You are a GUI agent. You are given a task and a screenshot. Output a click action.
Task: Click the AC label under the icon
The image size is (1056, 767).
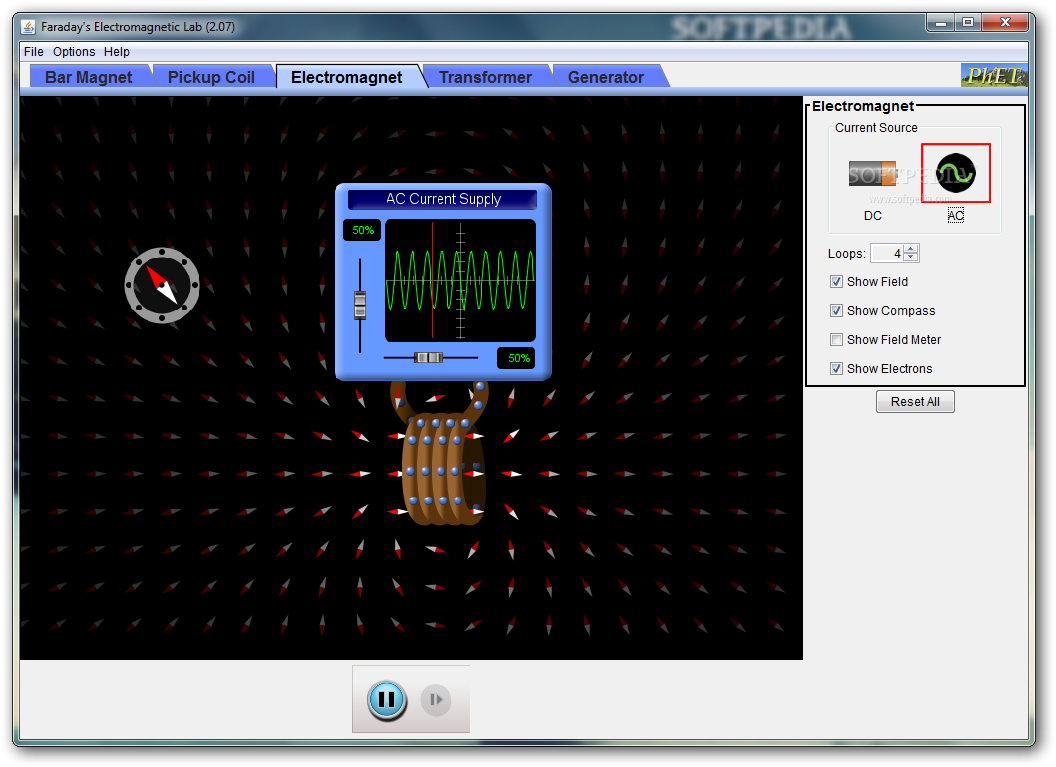click(x=956, y=215)
